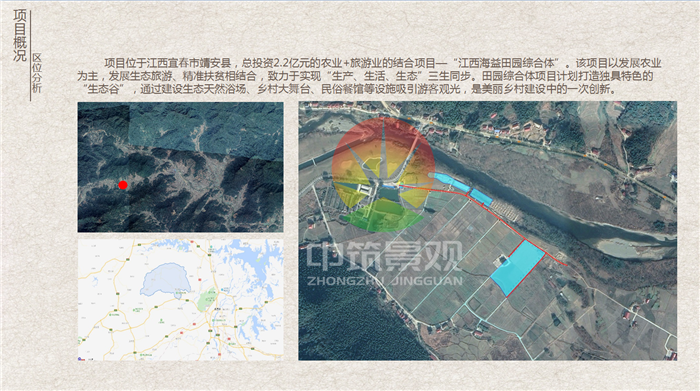Select the large blue plot on aerial photo

518,268
